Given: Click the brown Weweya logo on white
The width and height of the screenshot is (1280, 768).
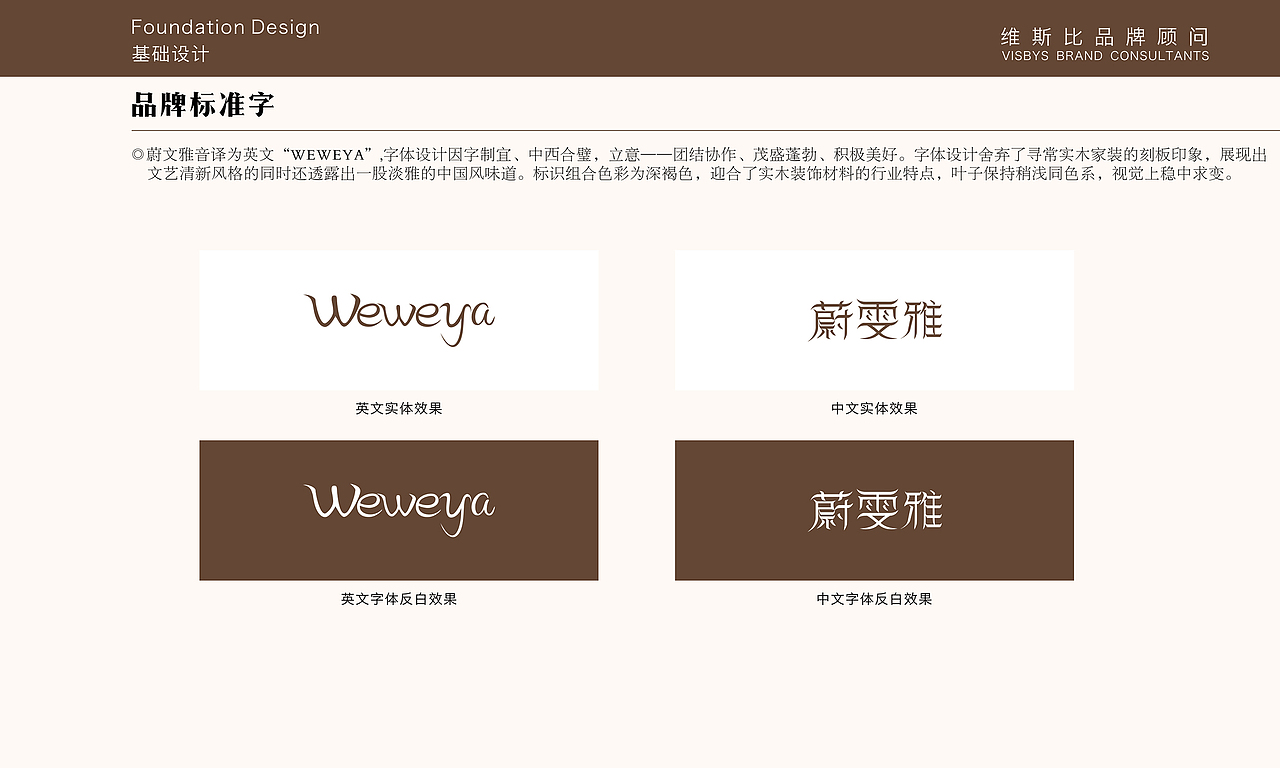Looking at the screenshot, I should click(399, 319).
